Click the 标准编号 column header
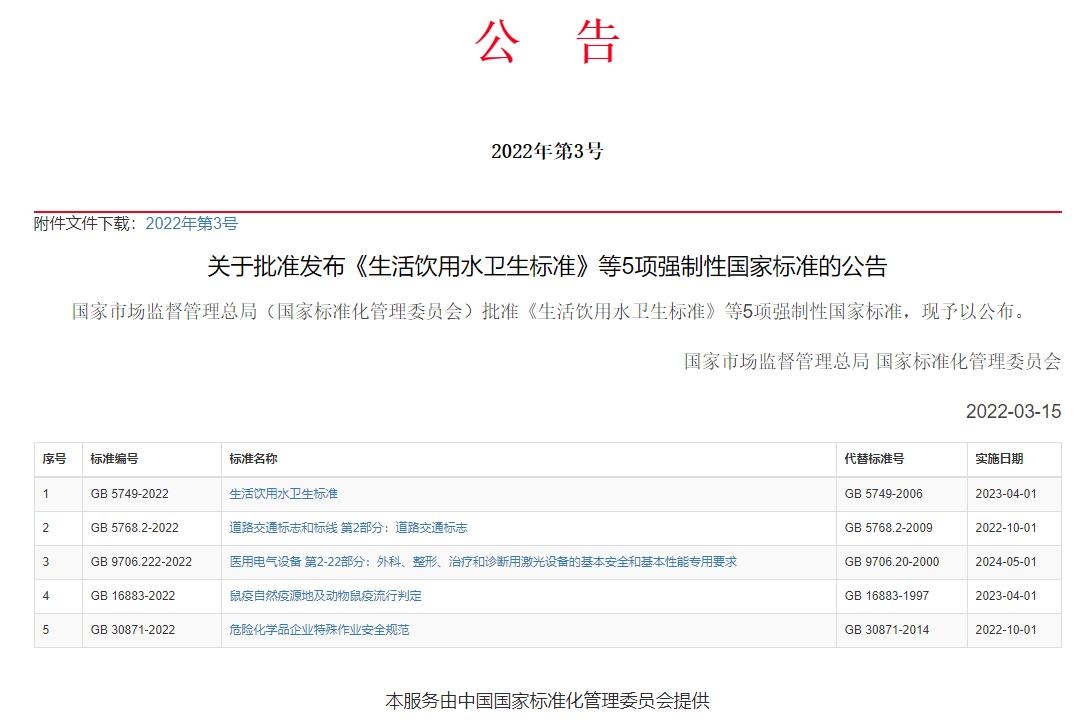The image size is (1083, 728). tap(114, 459)
